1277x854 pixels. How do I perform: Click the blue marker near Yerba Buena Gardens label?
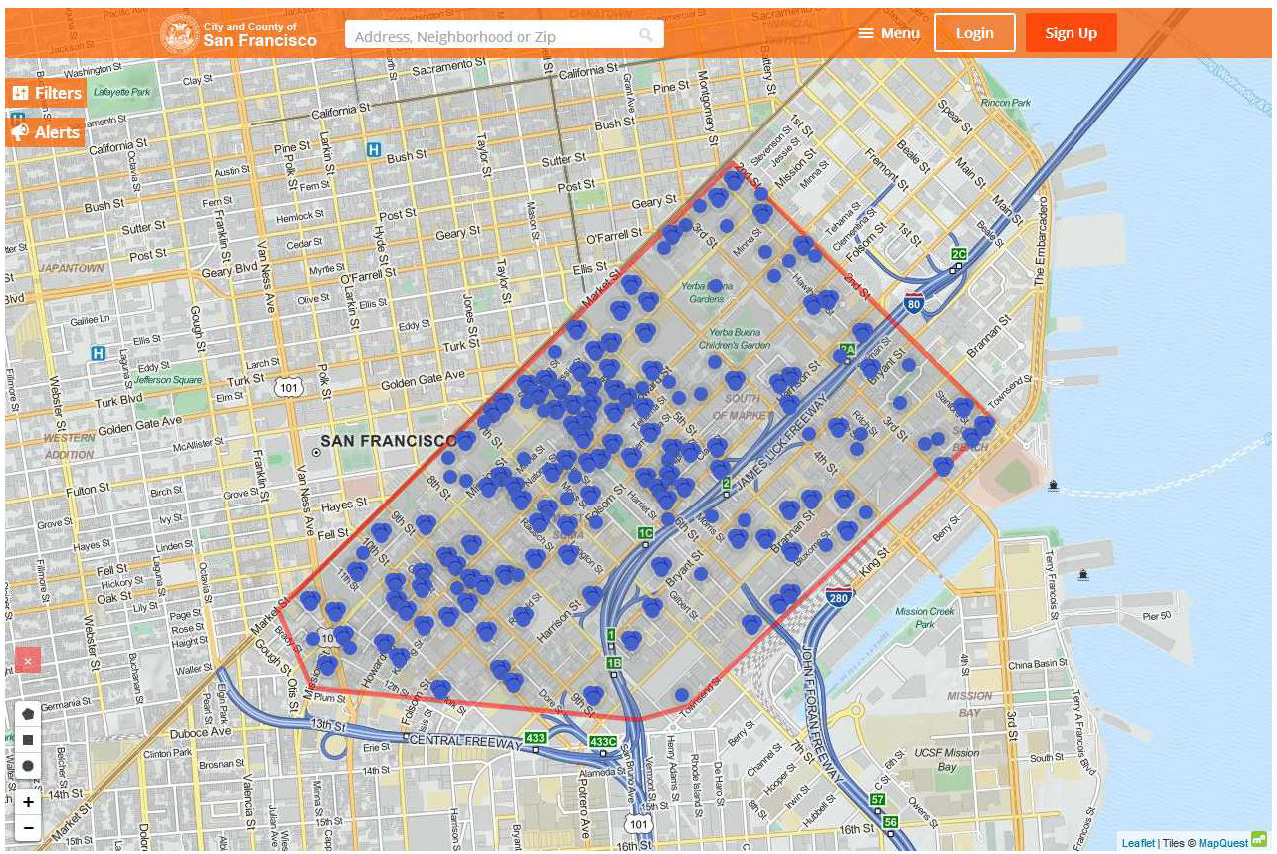tap(716, 286)
